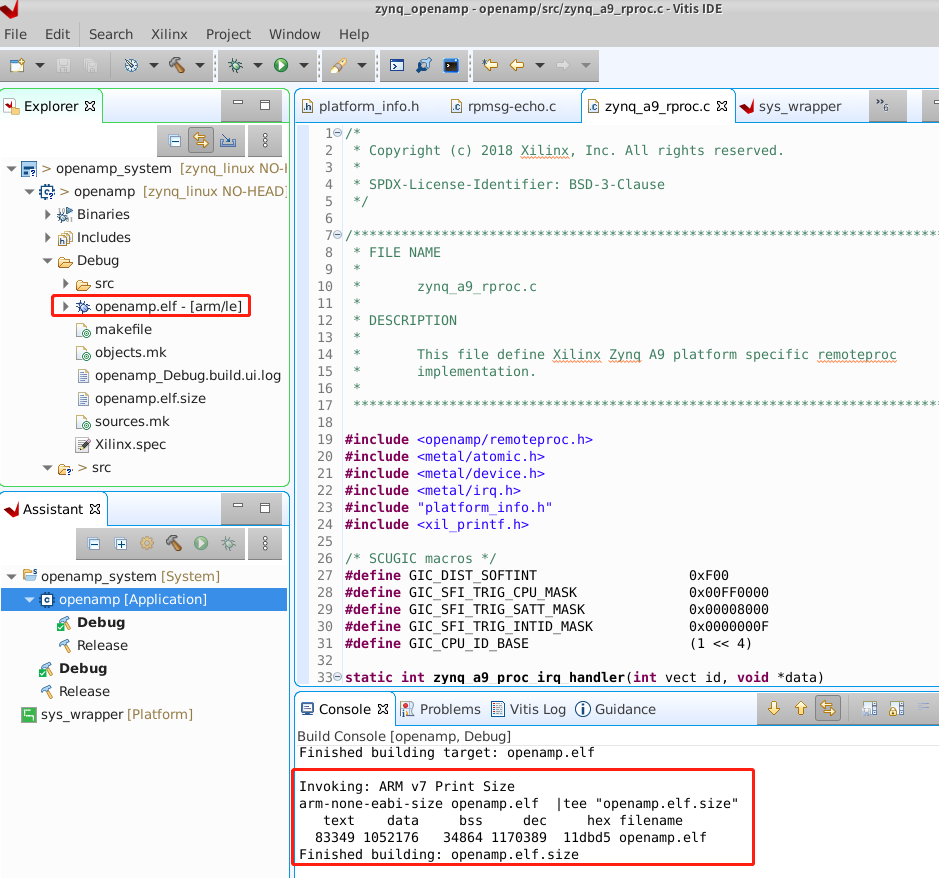Click the Debug bug icon in main toolbar
Viewport: 939px width, 878px height.
235,65
